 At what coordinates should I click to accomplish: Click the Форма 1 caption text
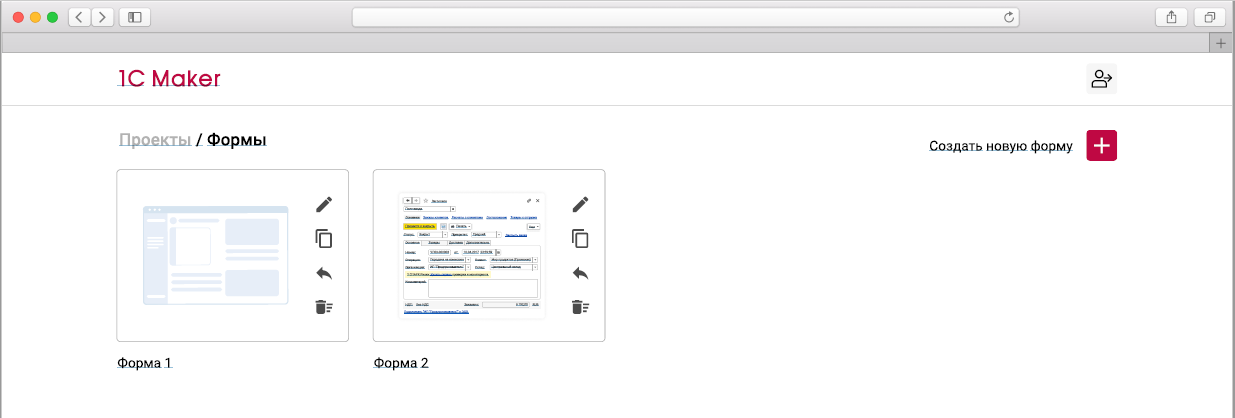(x=145, y=364)
